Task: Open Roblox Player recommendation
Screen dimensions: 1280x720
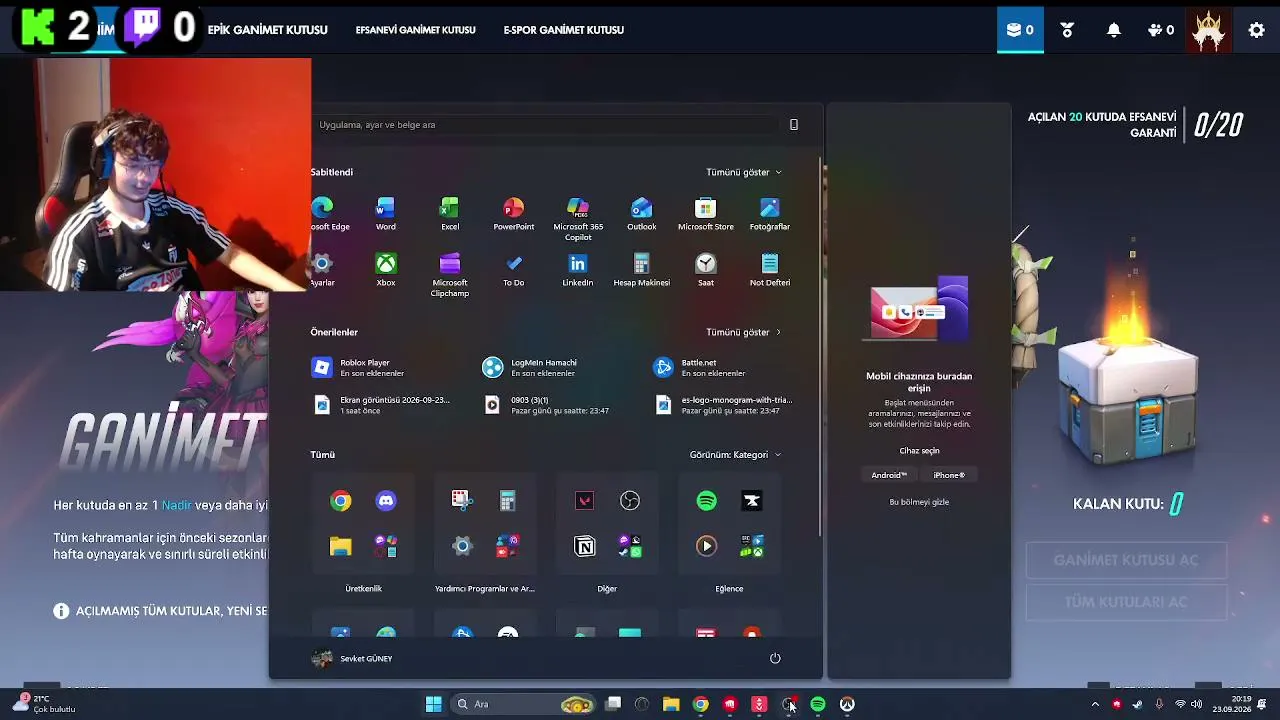Action: [358, 368]
